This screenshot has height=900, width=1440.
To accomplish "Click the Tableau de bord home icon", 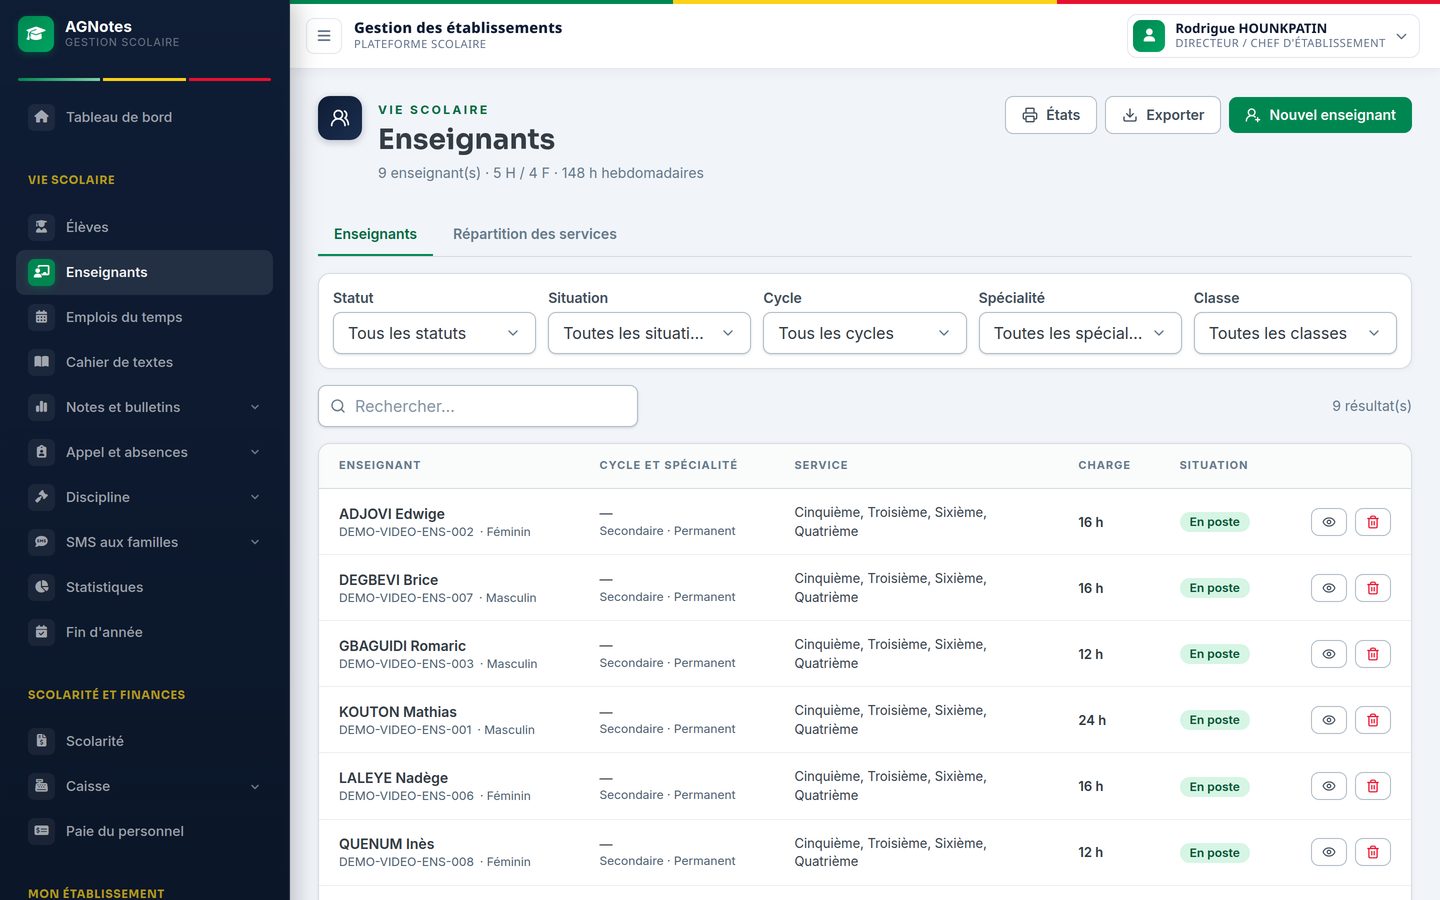I will pos(41,117).
